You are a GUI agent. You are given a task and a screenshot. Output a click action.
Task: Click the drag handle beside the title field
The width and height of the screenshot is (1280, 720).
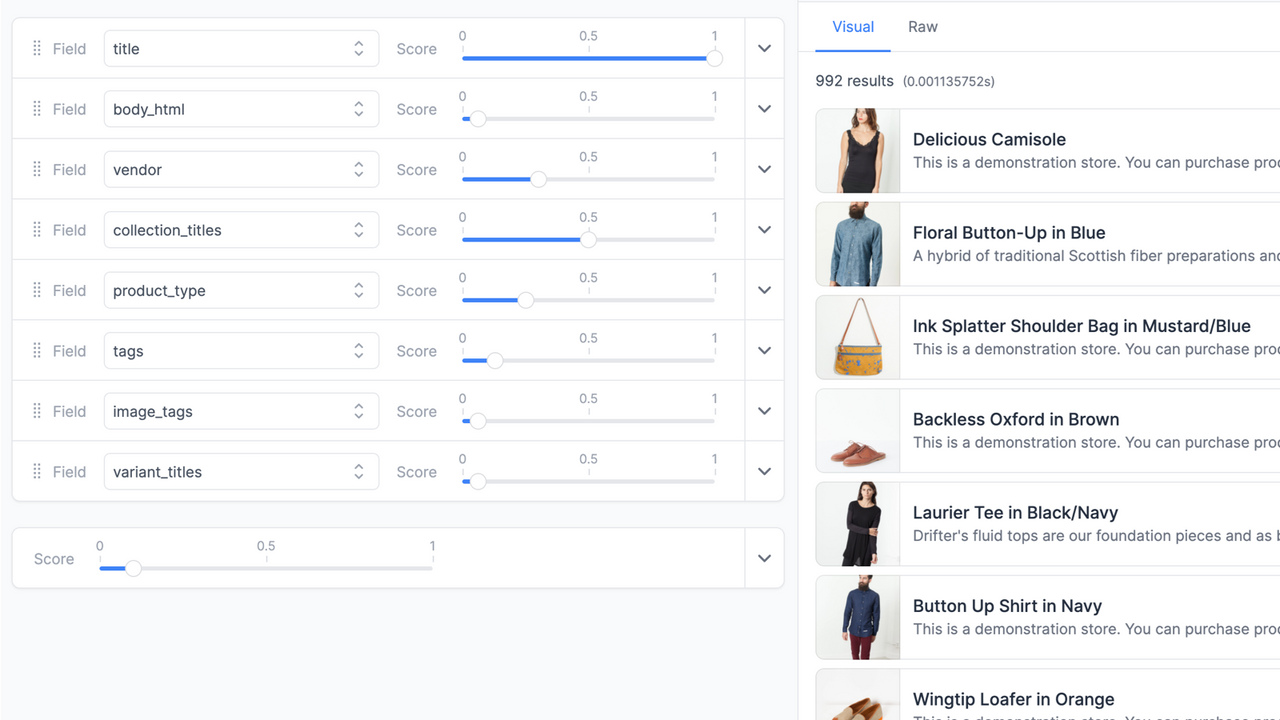[x=36, y=48]
